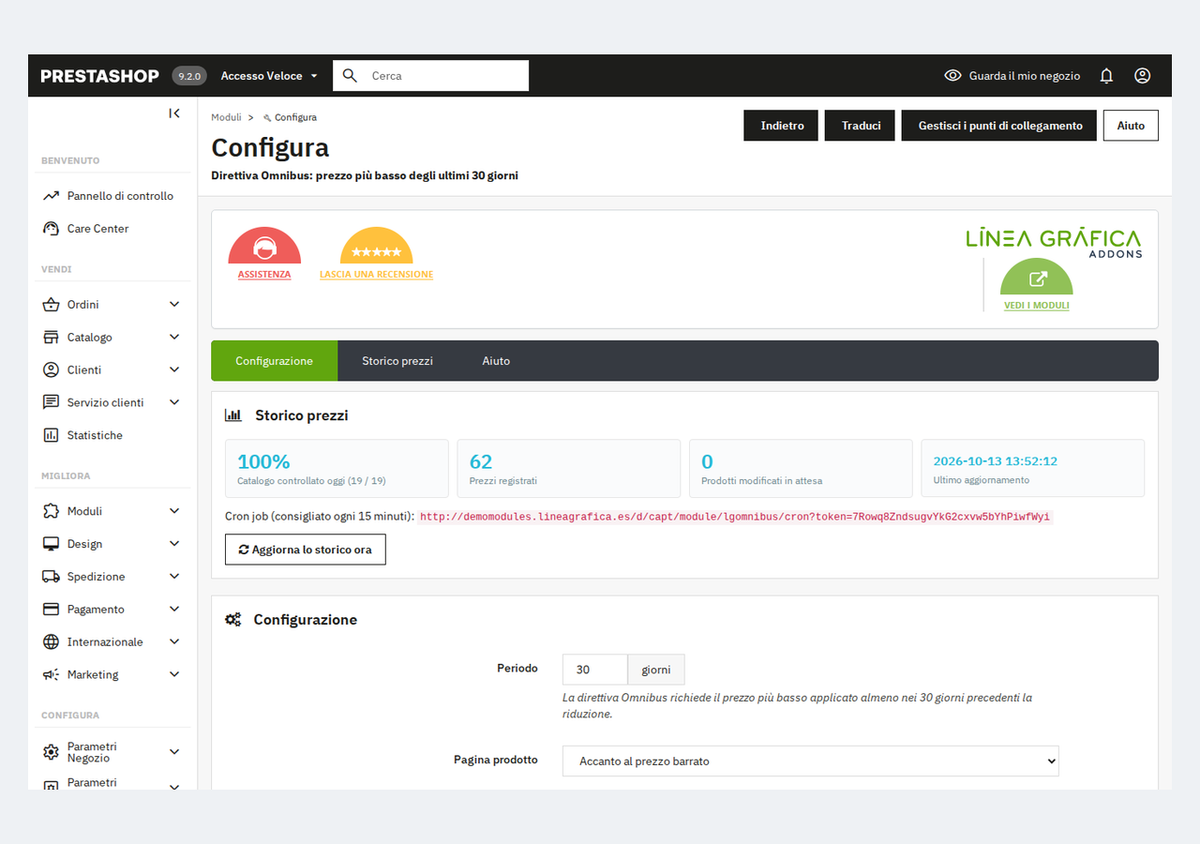Click the Traduci button
This screenshot has width=1200, height=844.
pos(861,126)
